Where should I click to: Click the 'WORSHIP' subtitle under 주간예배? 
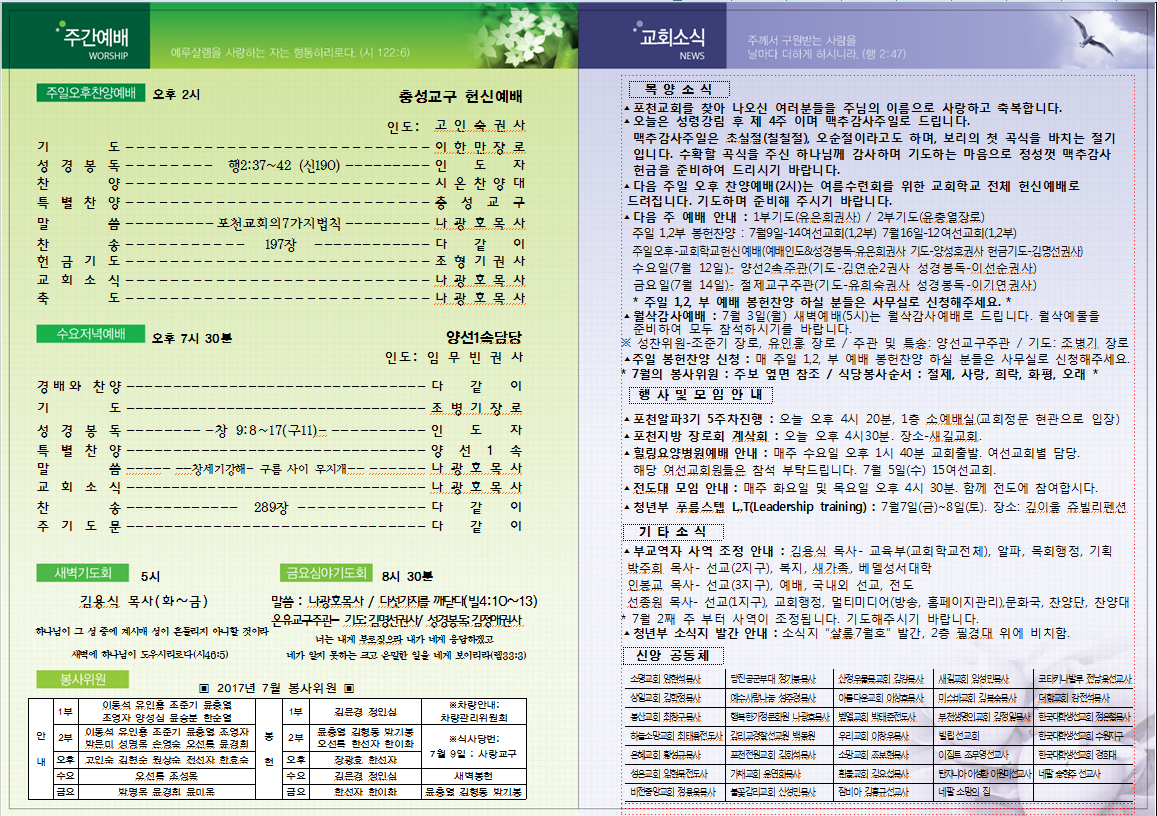(x=109, y=56)
